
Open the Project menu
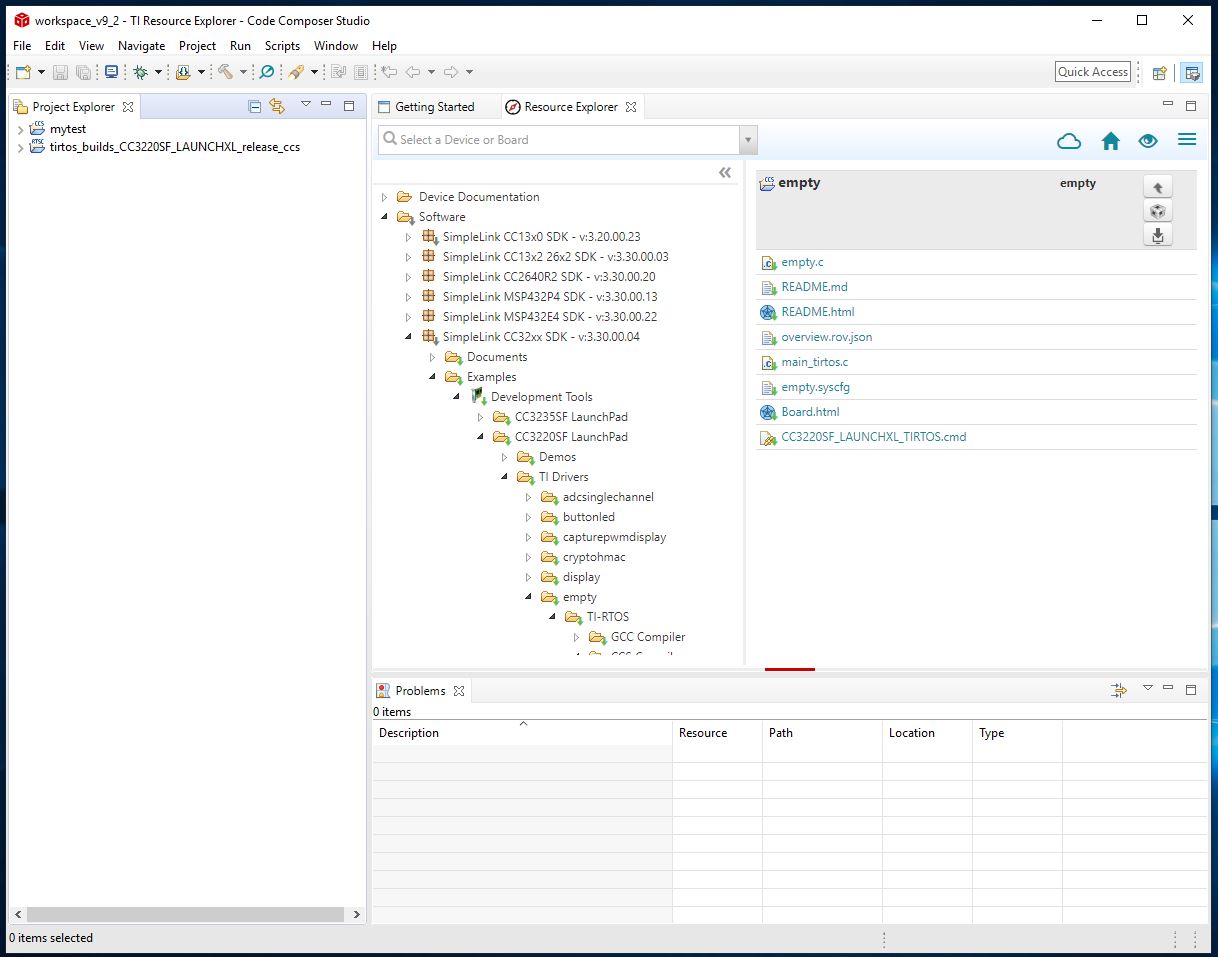pos(197,46)
